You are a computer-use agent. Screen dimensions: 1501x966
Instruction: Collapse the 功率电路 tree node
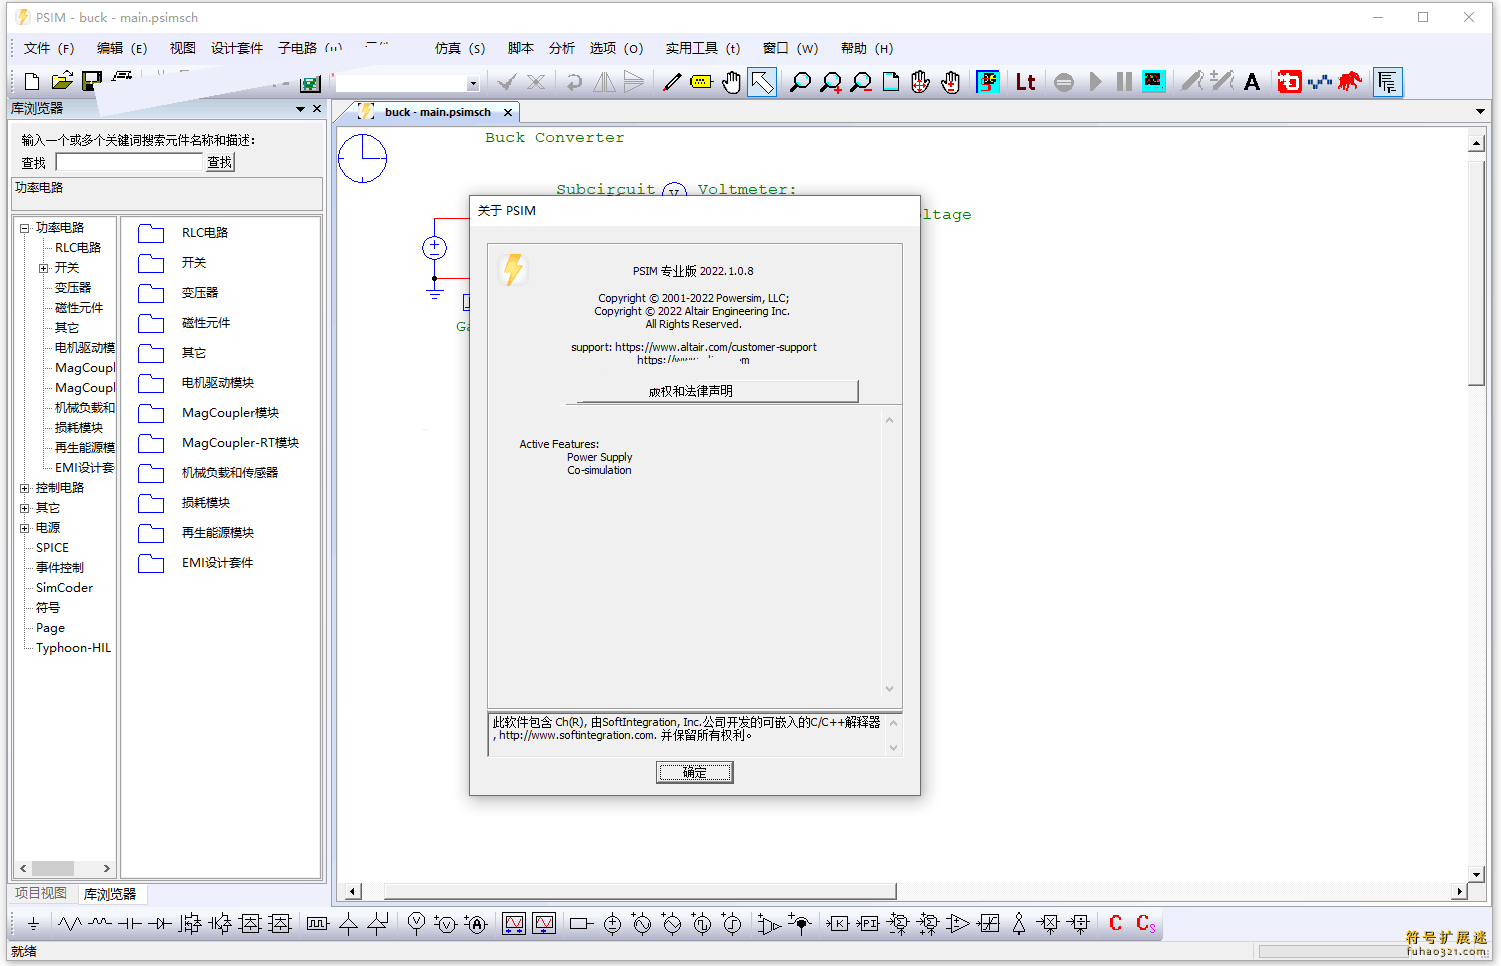coord(24,228)
